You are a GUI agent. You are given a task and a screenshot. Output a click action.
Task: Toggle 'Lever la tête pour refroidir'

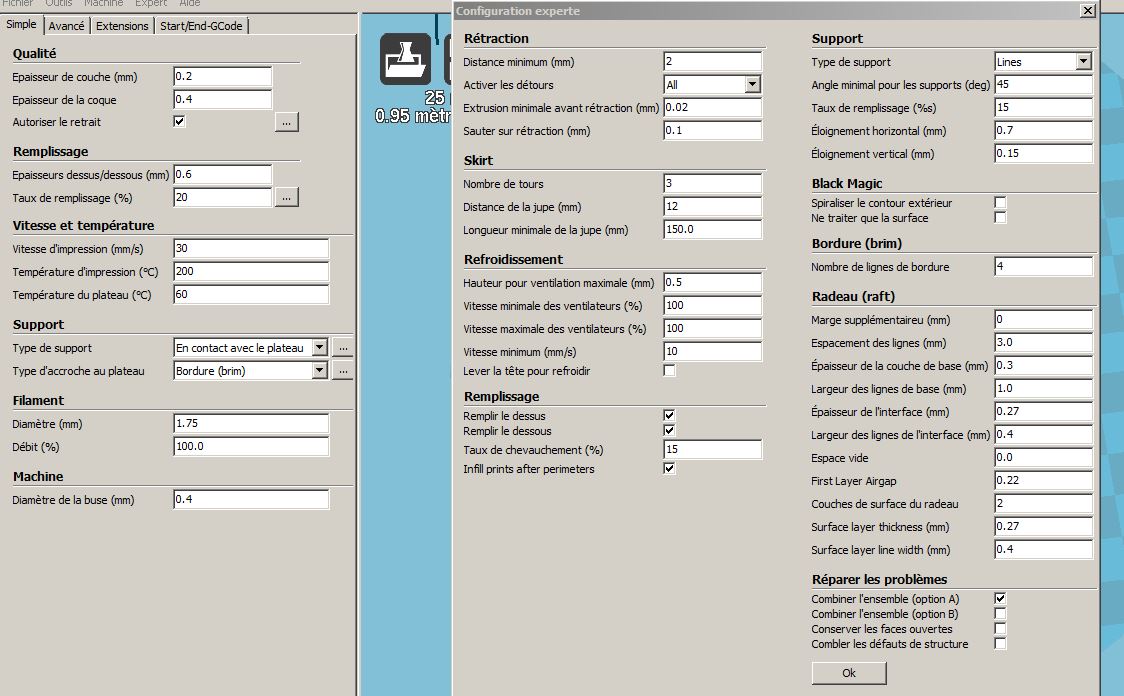click(670, 371)
